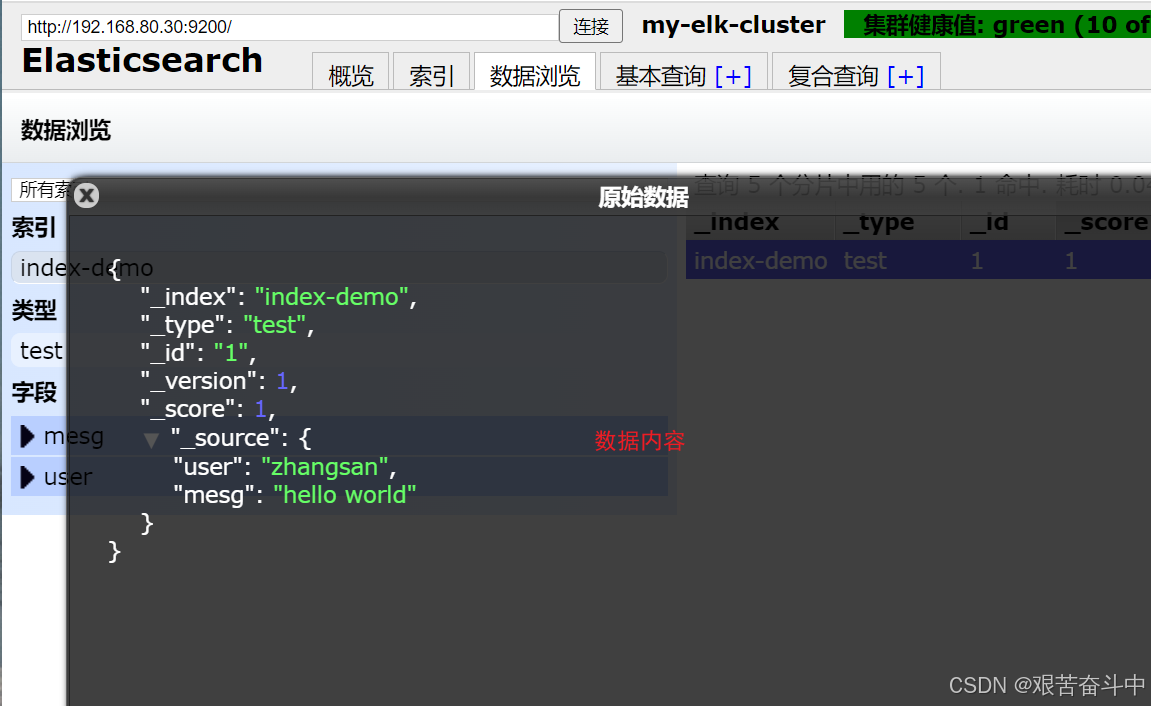Focus the Elasticsearch URL input field
This screenshot has height=706, width=1151.
pyautogui.click(x=290, y=27)
